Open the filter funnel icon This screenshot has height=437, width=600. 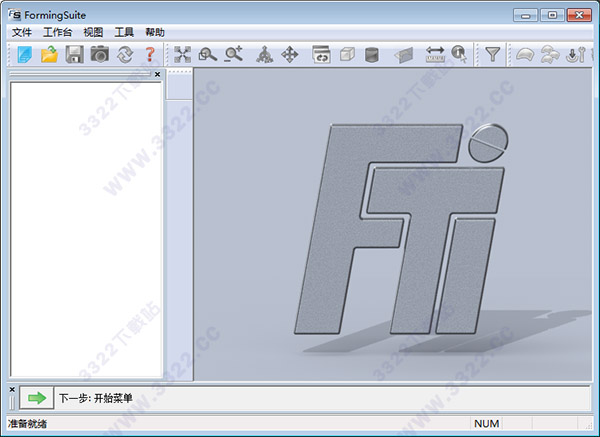(492, 54)
